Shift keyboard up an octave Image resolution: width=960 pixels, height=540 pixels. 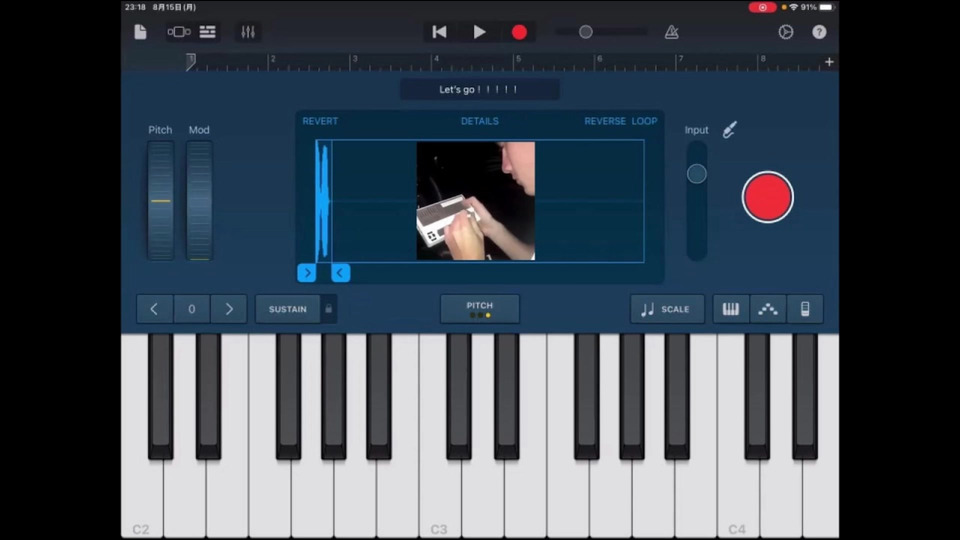(229, 309)
